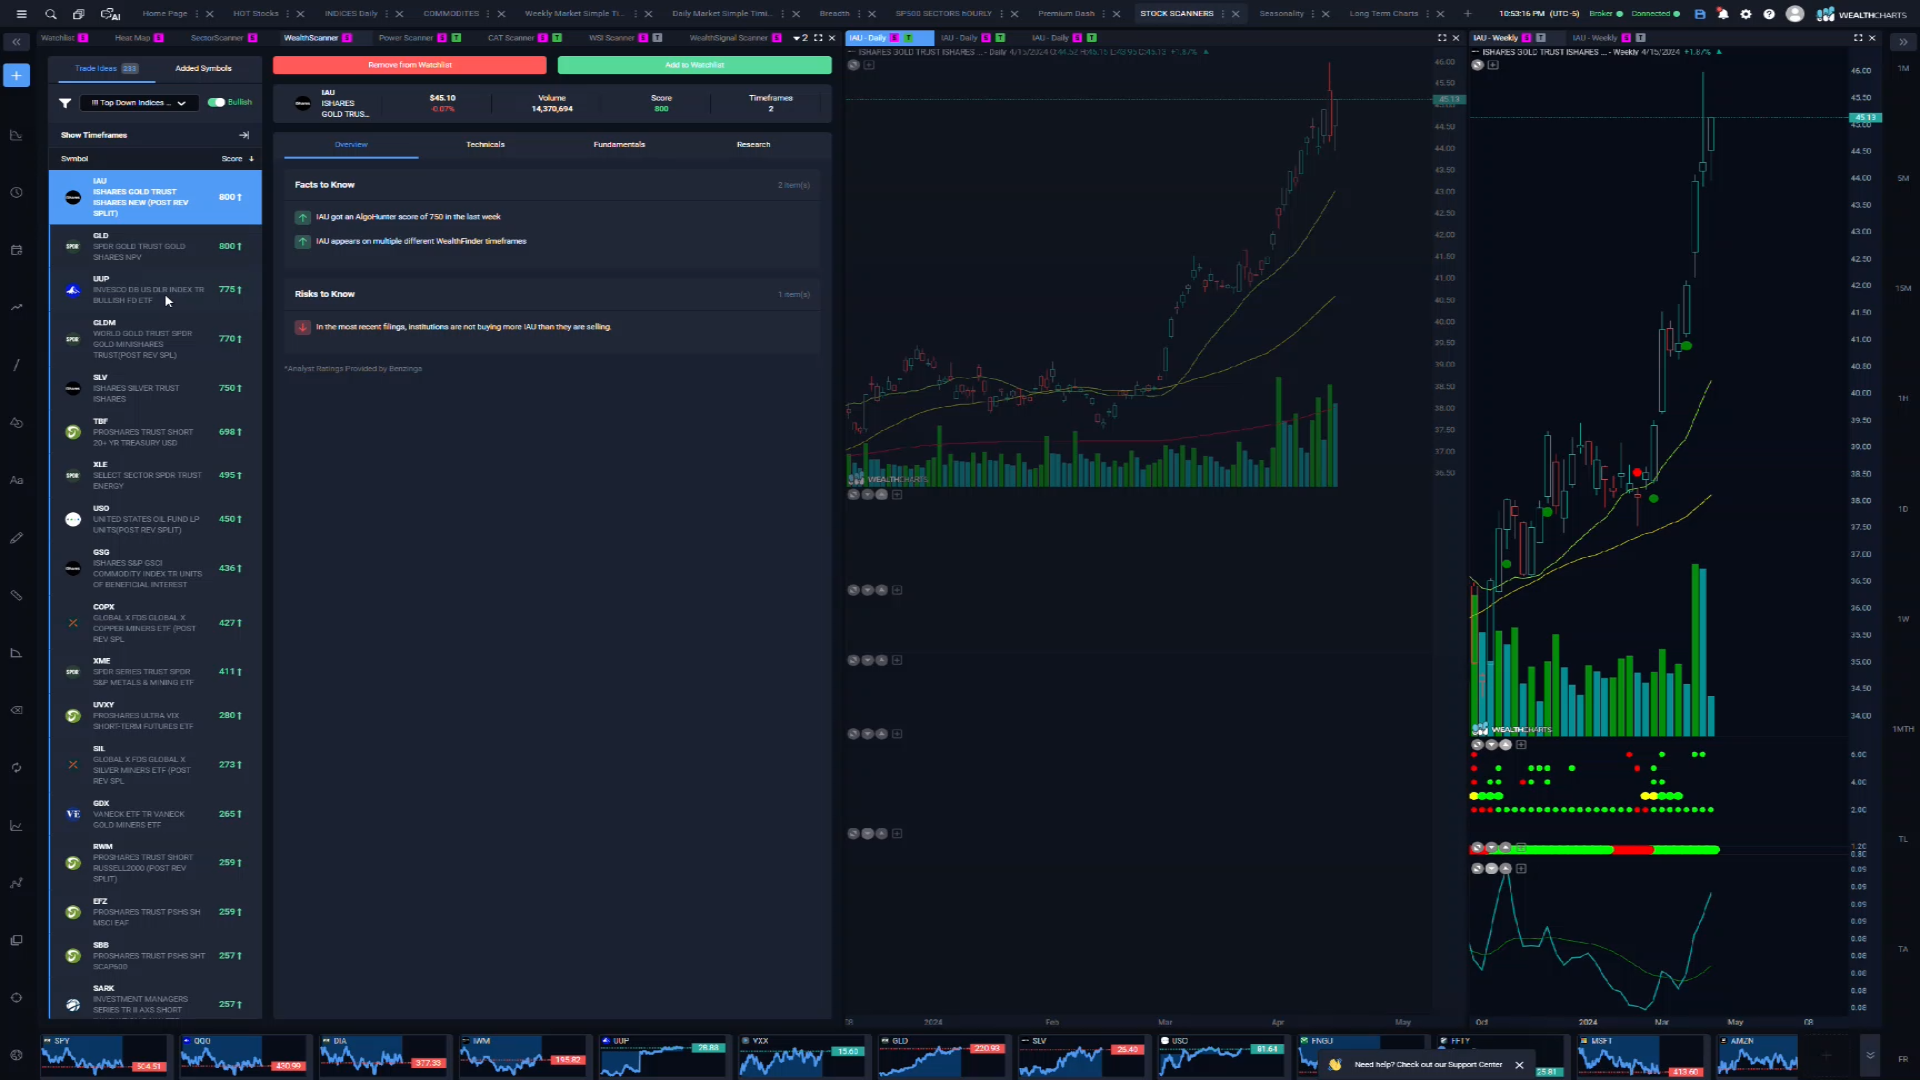This screenshot has height=1080, width=1920.
Task: Open the notifications bell
Action: (1723, 14)
